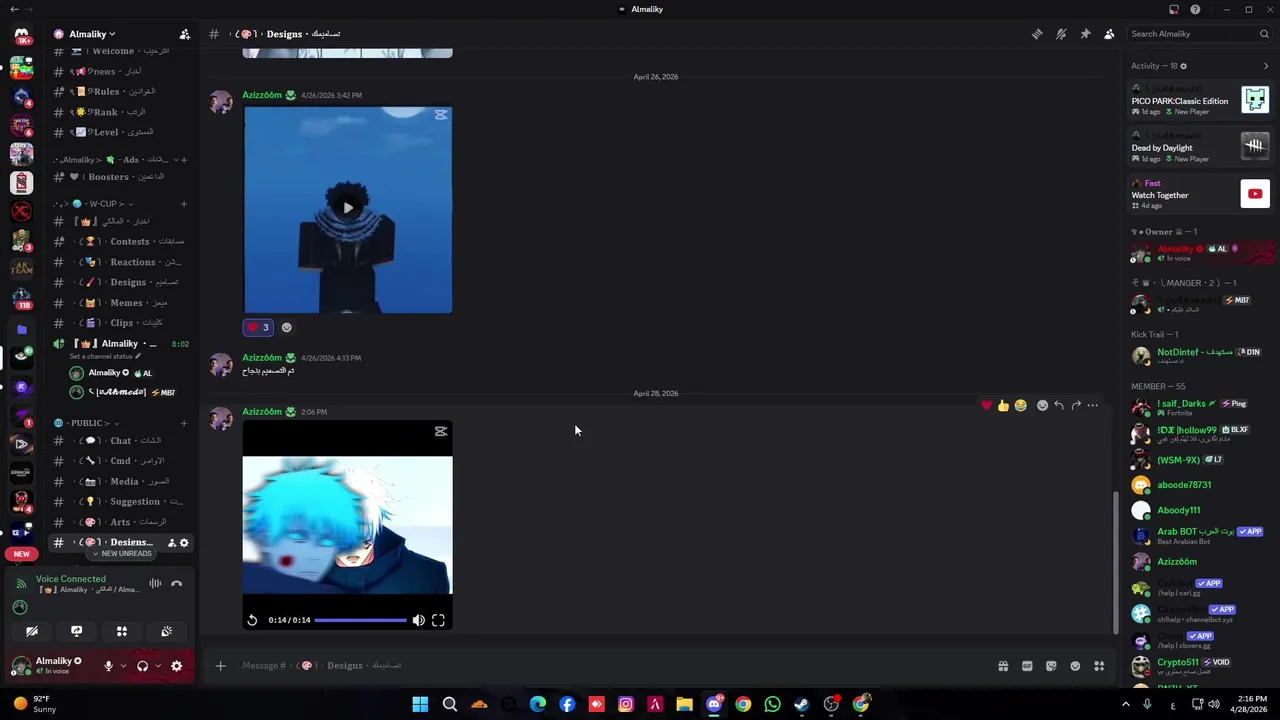
Task: Click the 0:14 video progress bar
Action: pos(361,620)
